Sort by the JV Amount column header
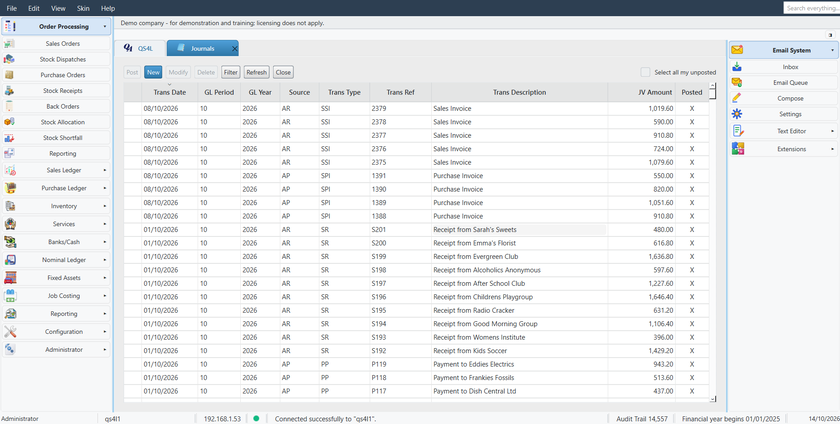The width and height of the screenshot is (840, 424). pos(641,92)
